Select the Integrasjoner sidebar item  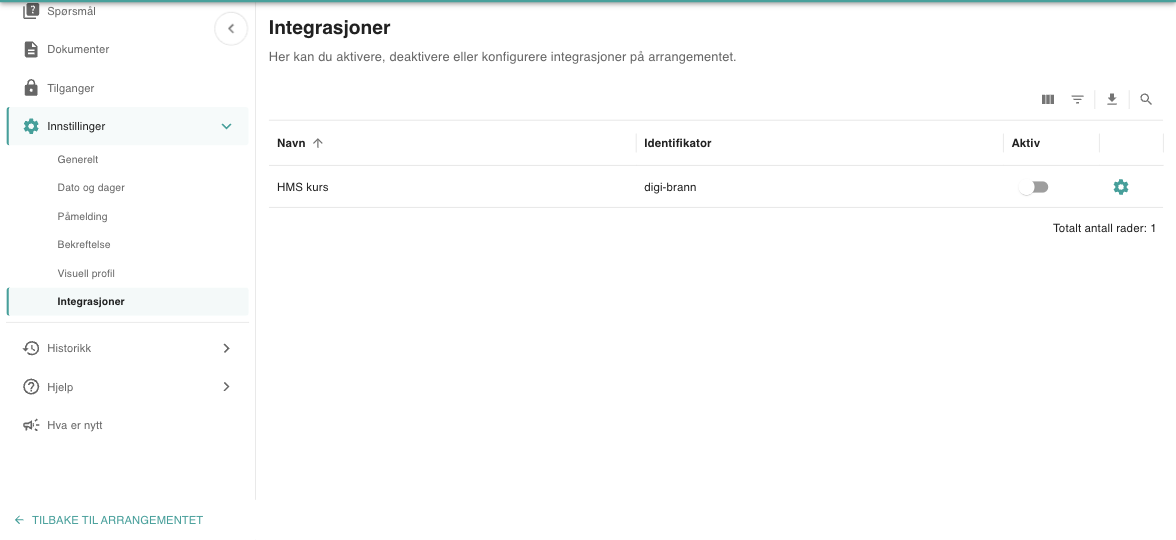click(x=127, y=302)
